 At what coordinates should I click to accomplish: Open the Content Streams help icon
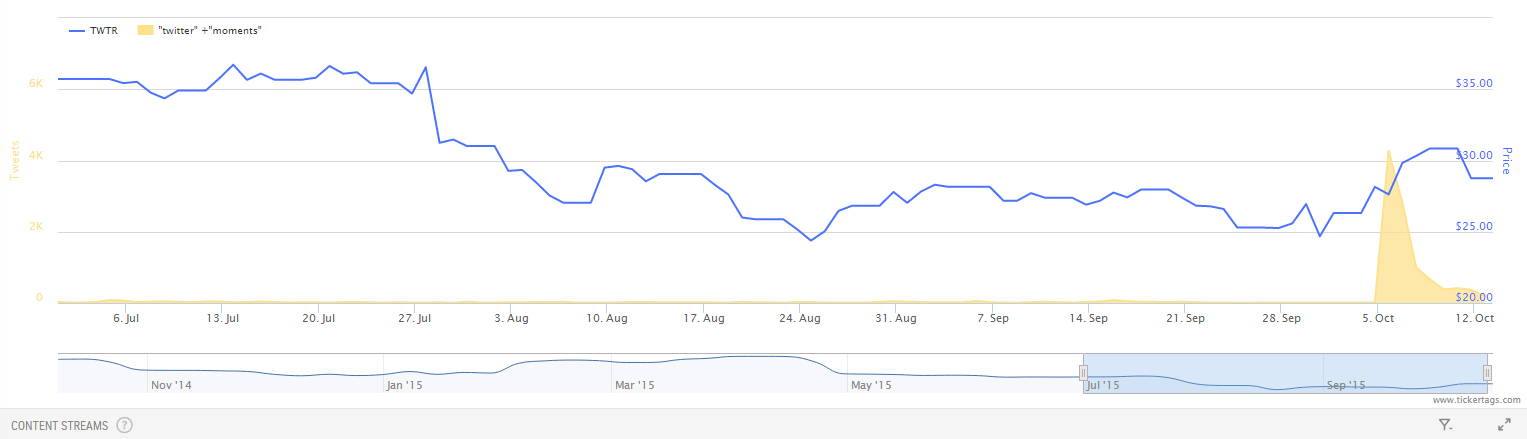(124, 425)
